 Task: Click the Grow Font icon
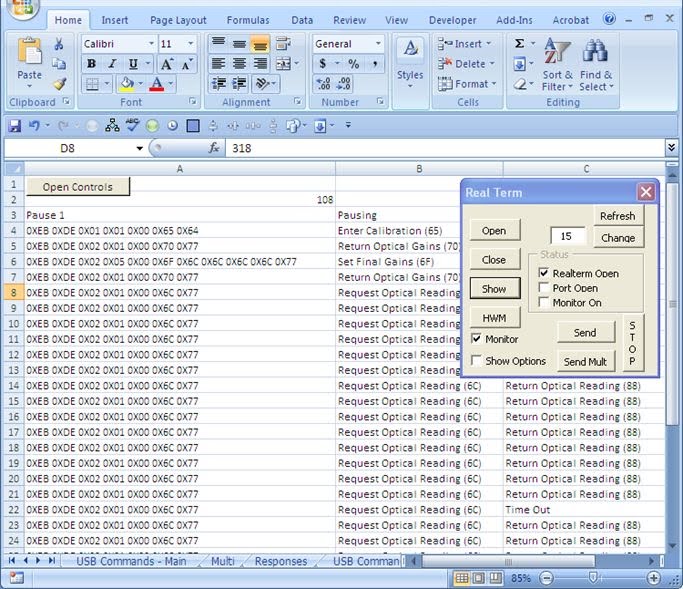click(166, 64)
